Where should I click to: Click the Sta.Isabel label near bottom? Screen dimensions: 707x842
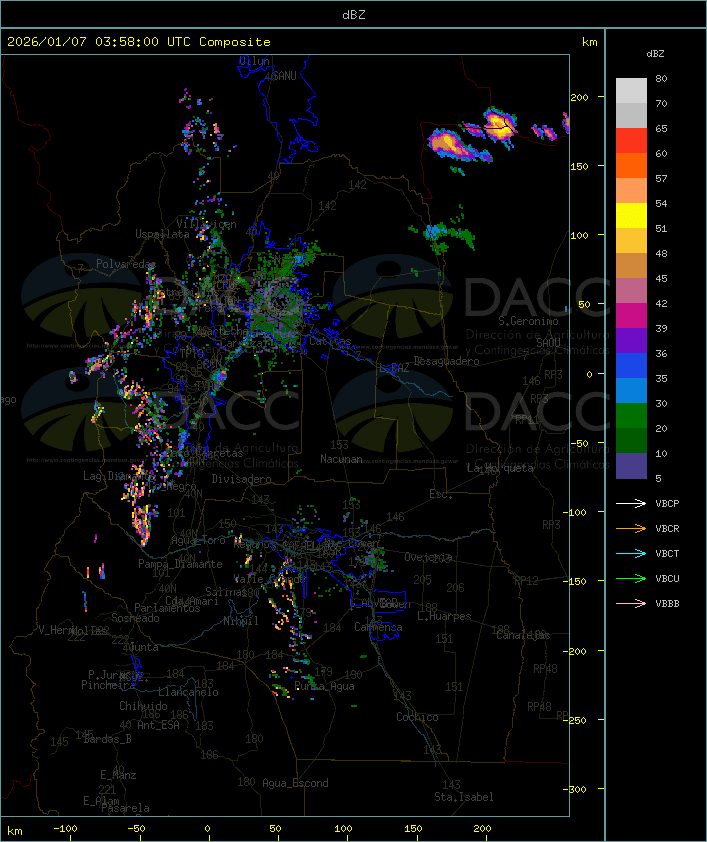pyautogui.click(x=463, y=797)
